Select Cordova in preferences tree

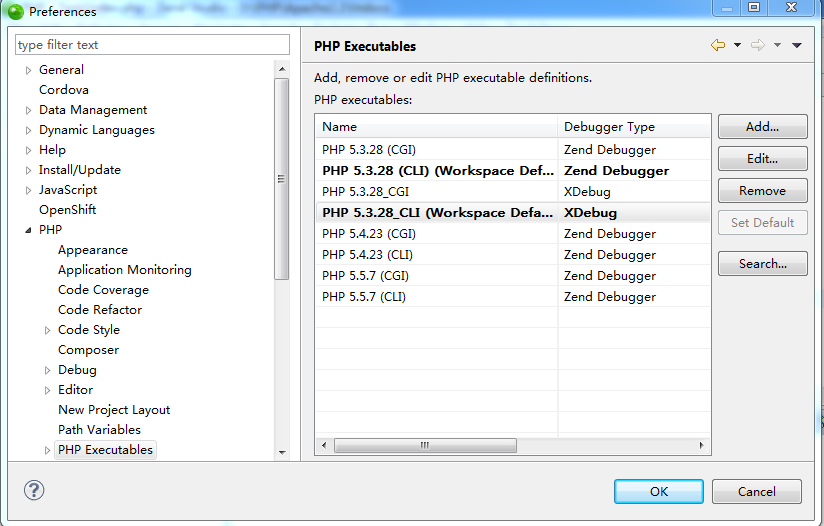[64, 90]
